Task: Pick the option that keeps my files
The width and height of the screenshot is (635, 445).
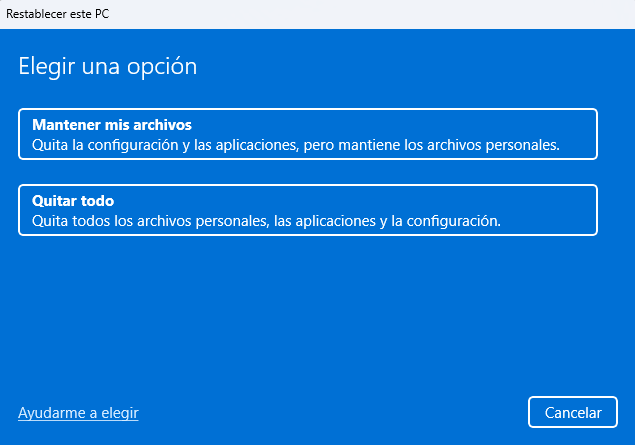Action: [308, 134]
